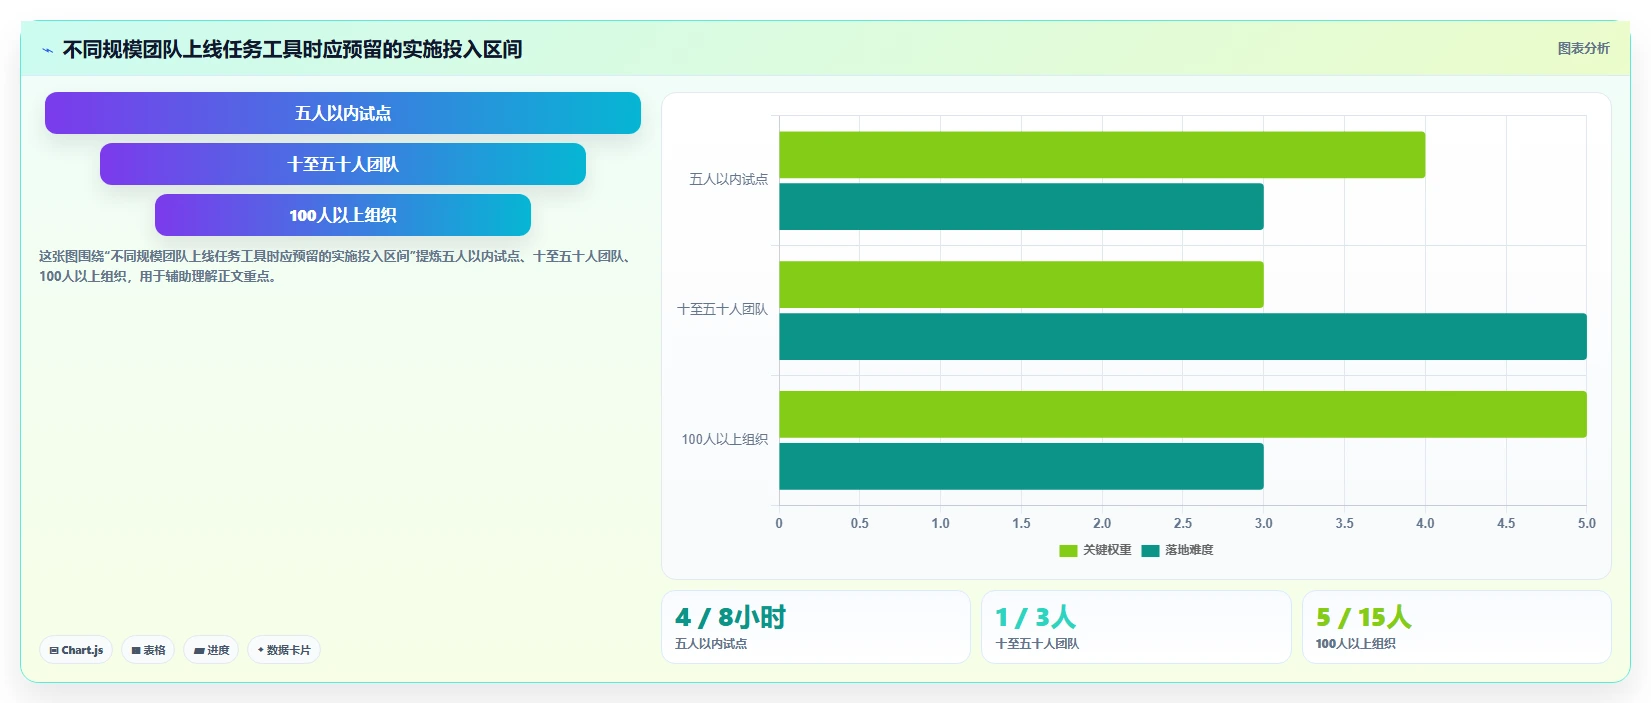Click the 2.5 x-axis tick label
This screenshot has width=1651, height=703.
click(x=1183, y=523)
